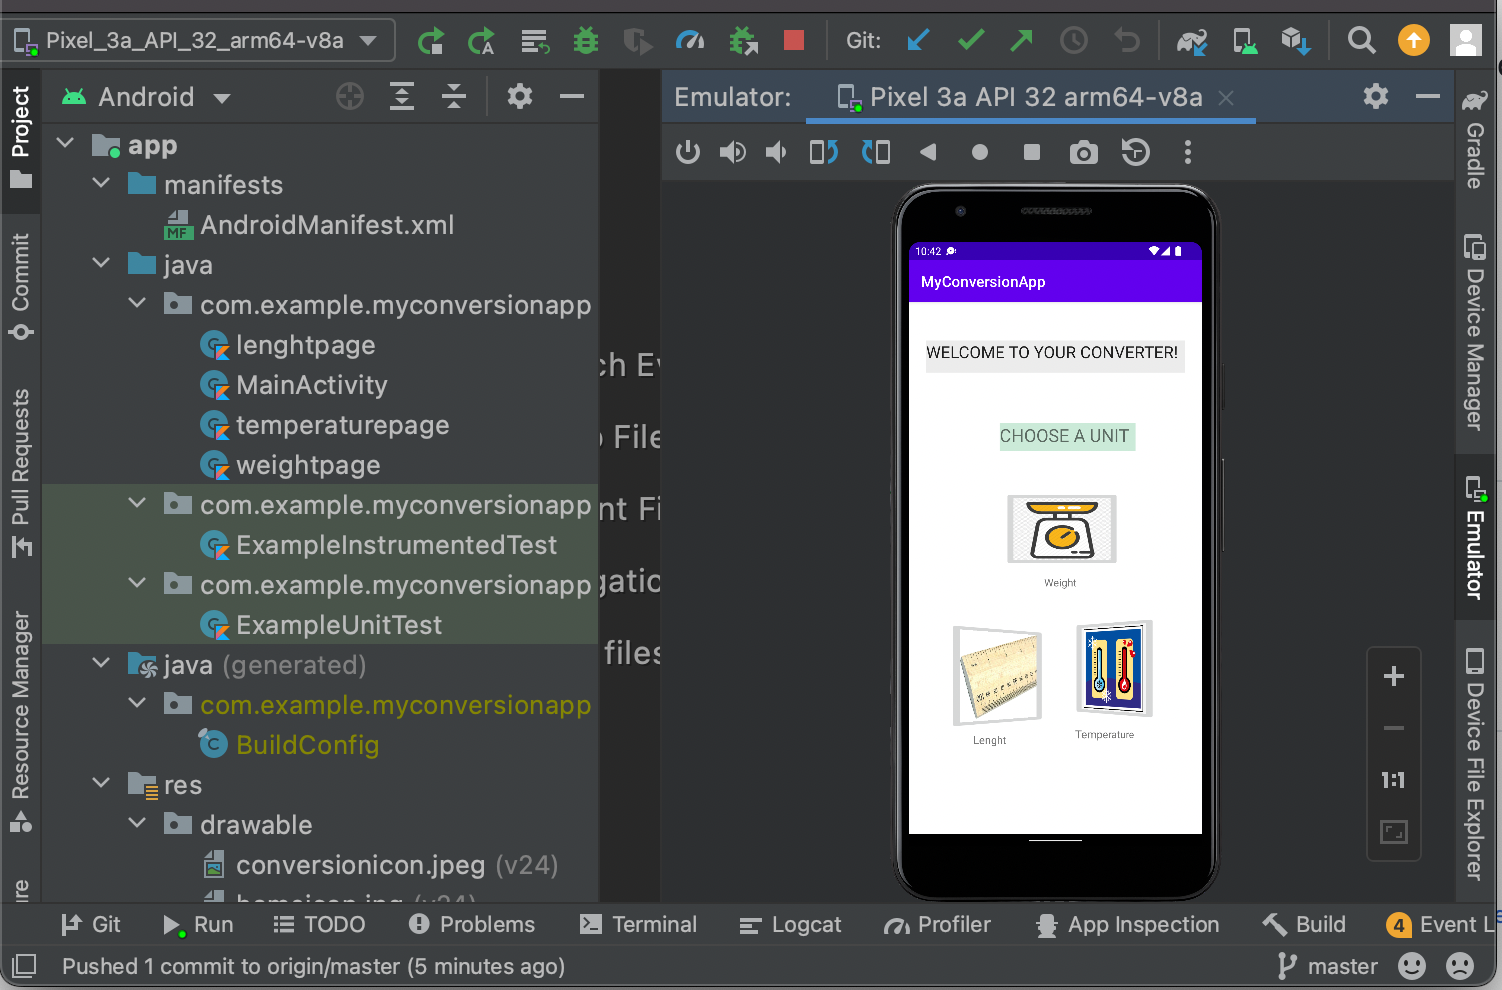The image size is (1502, 990).
Task: Open the Terminal tab
Action: (638, 925)
